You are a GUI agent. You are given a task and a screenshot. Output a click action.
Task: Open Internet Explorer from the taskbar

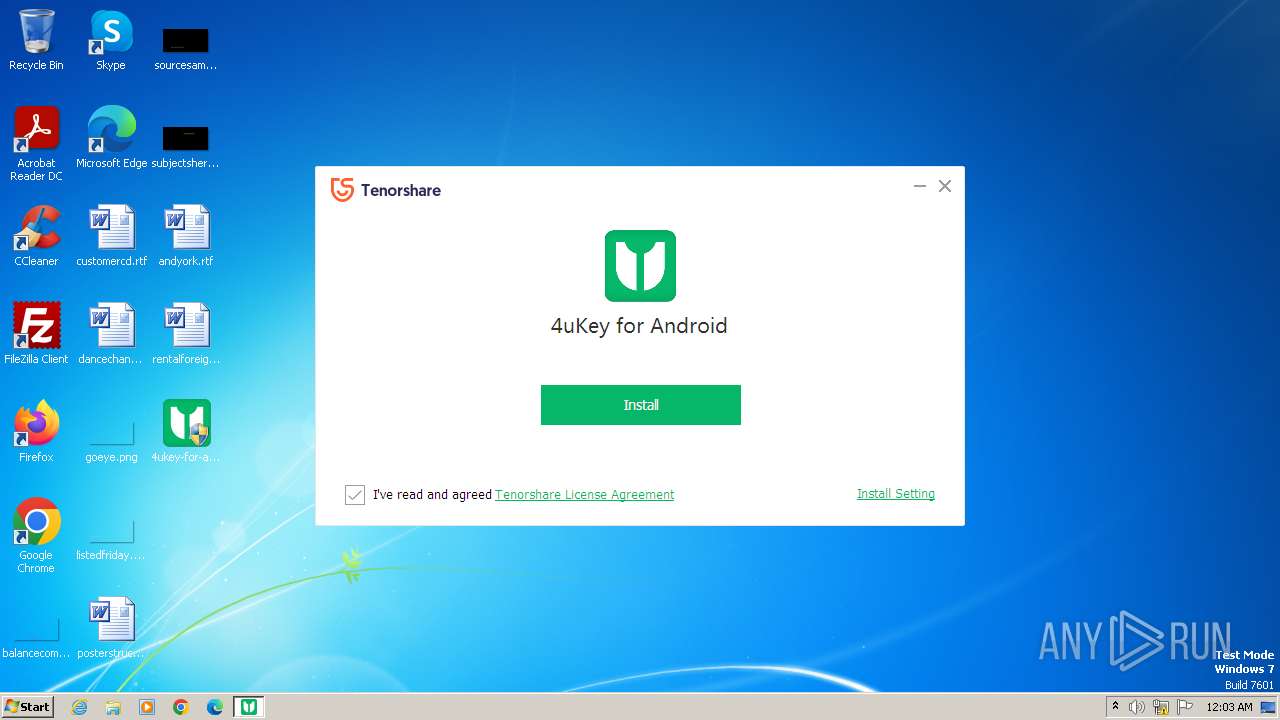pyautogui.click(x=79, y=707)
